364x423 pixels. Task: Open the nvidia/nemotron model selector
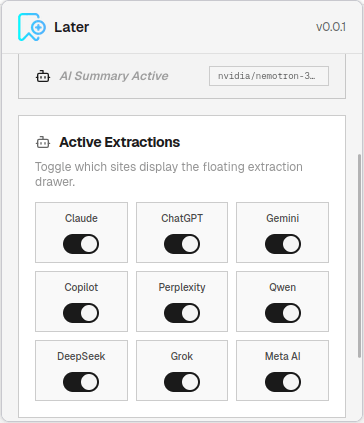(269, 76)
